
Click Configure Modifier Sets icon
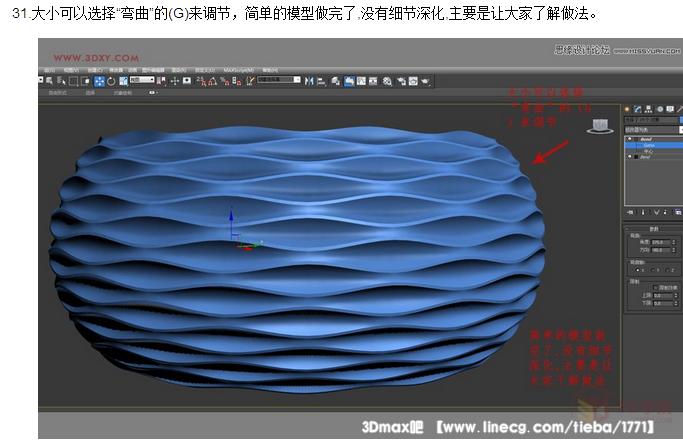point(678,212)
